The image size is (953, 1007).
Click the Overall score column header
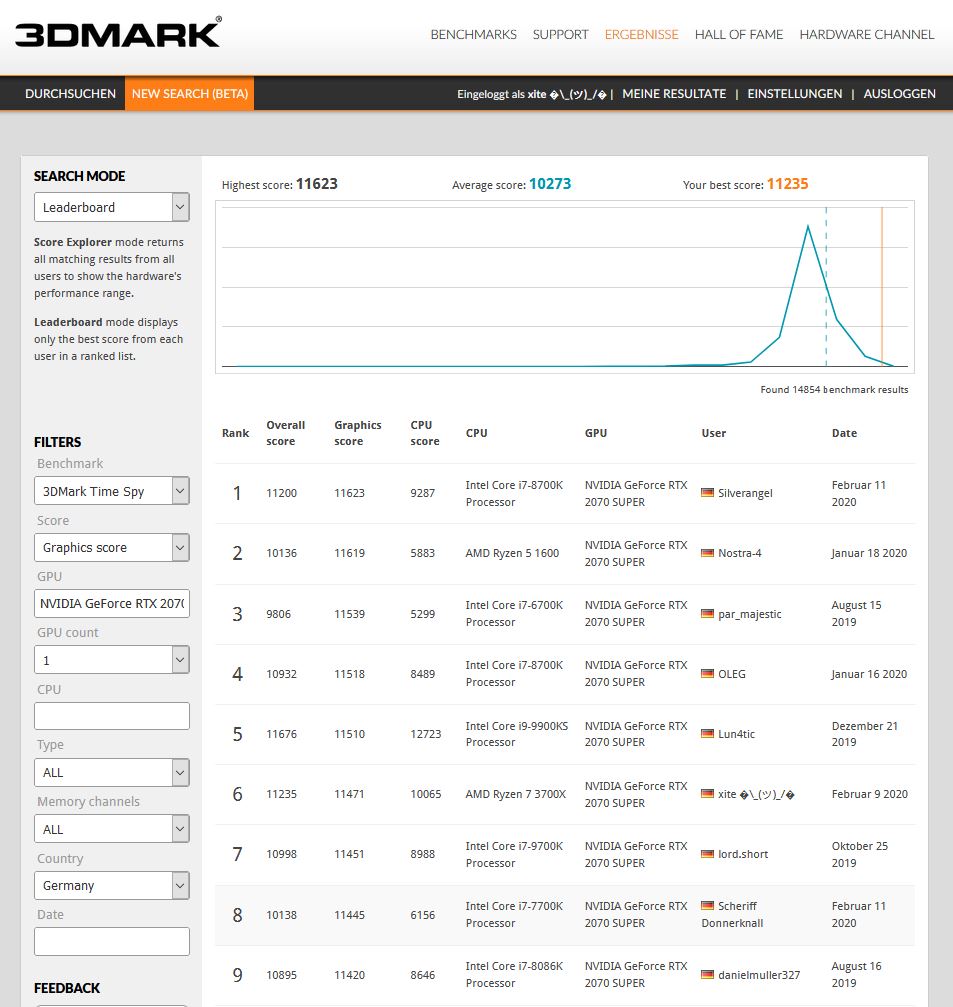285,433
